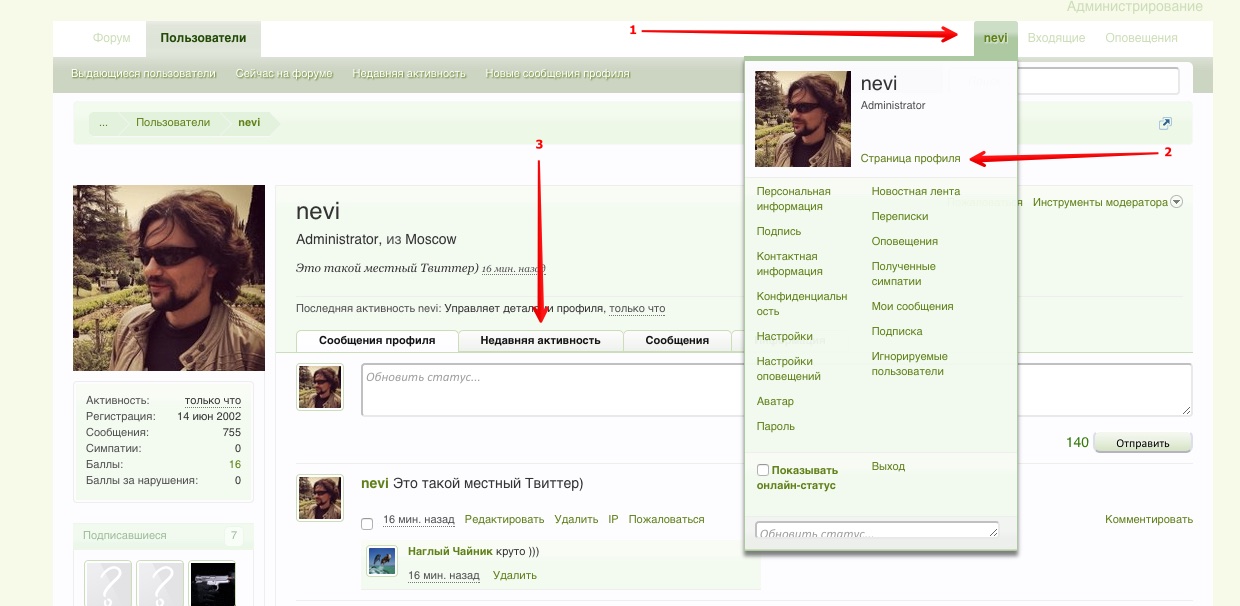Click nevi's small avatar beside status box
This screenshot has width=1240, height=606.
point(320,387)
